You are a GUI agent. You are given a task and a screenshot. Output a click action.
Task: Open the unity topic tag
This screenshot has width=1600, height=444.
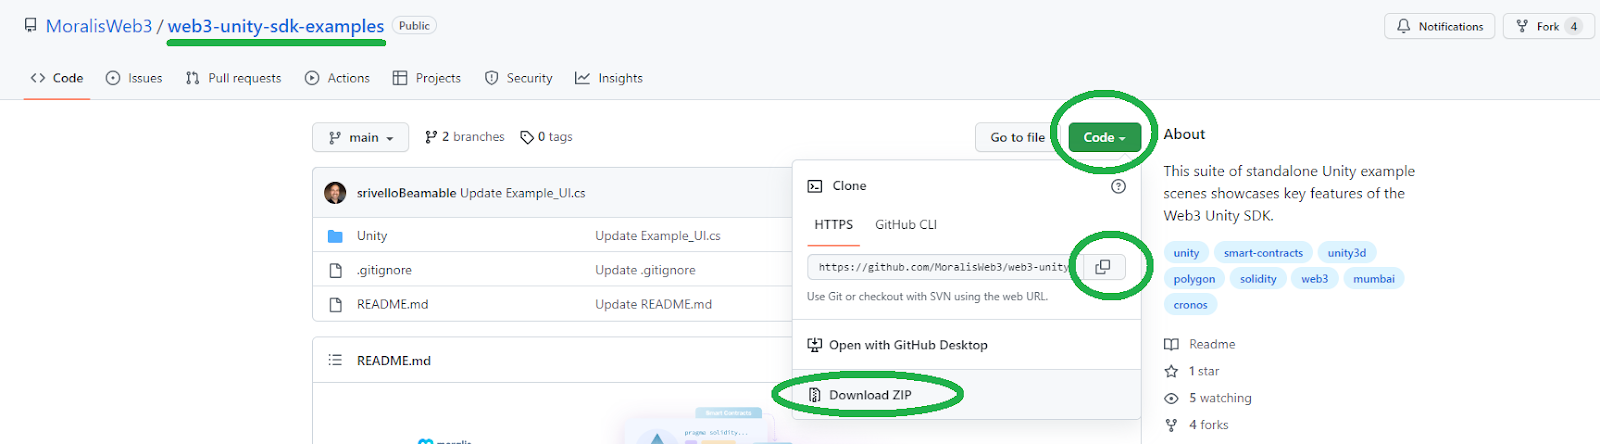click(1186, 253)
